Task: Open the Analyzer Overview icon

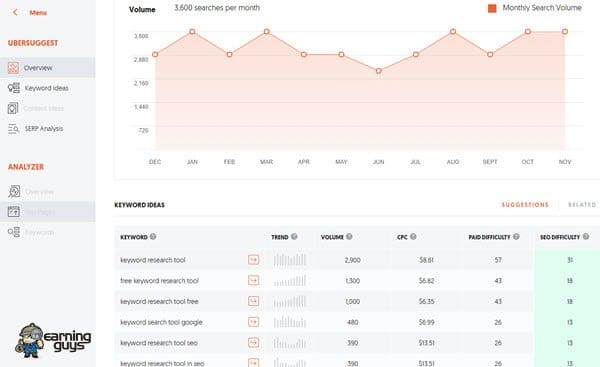Action: tap(14, 191)
